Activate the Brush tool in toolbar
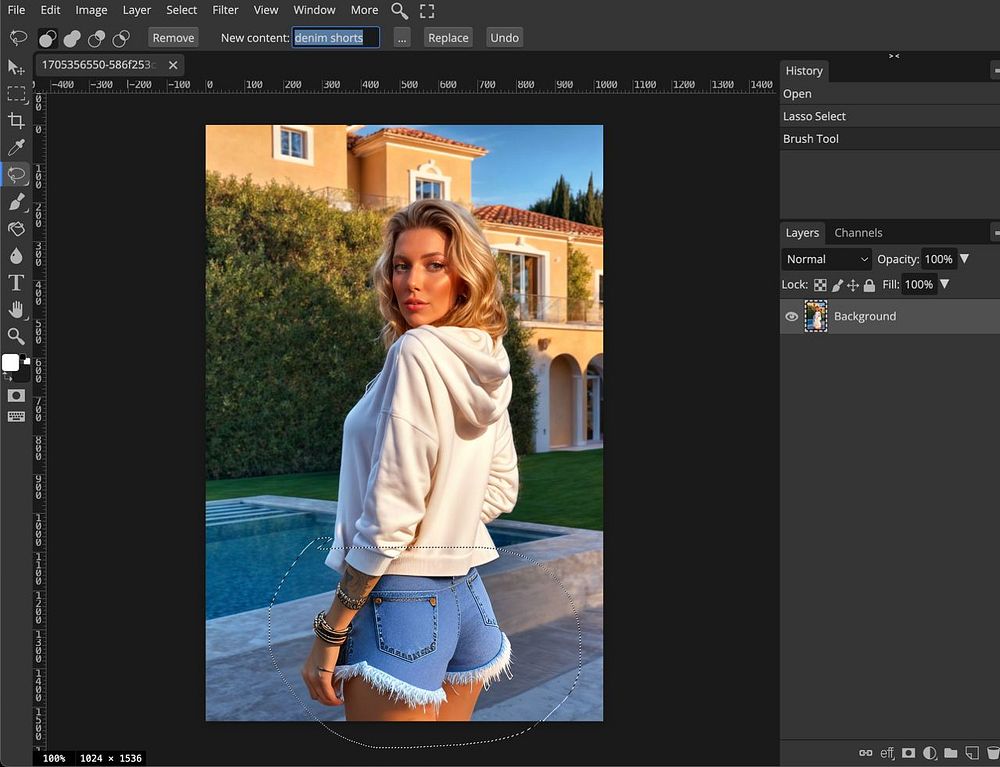The image size is (1000, 767). pos(16,202)
